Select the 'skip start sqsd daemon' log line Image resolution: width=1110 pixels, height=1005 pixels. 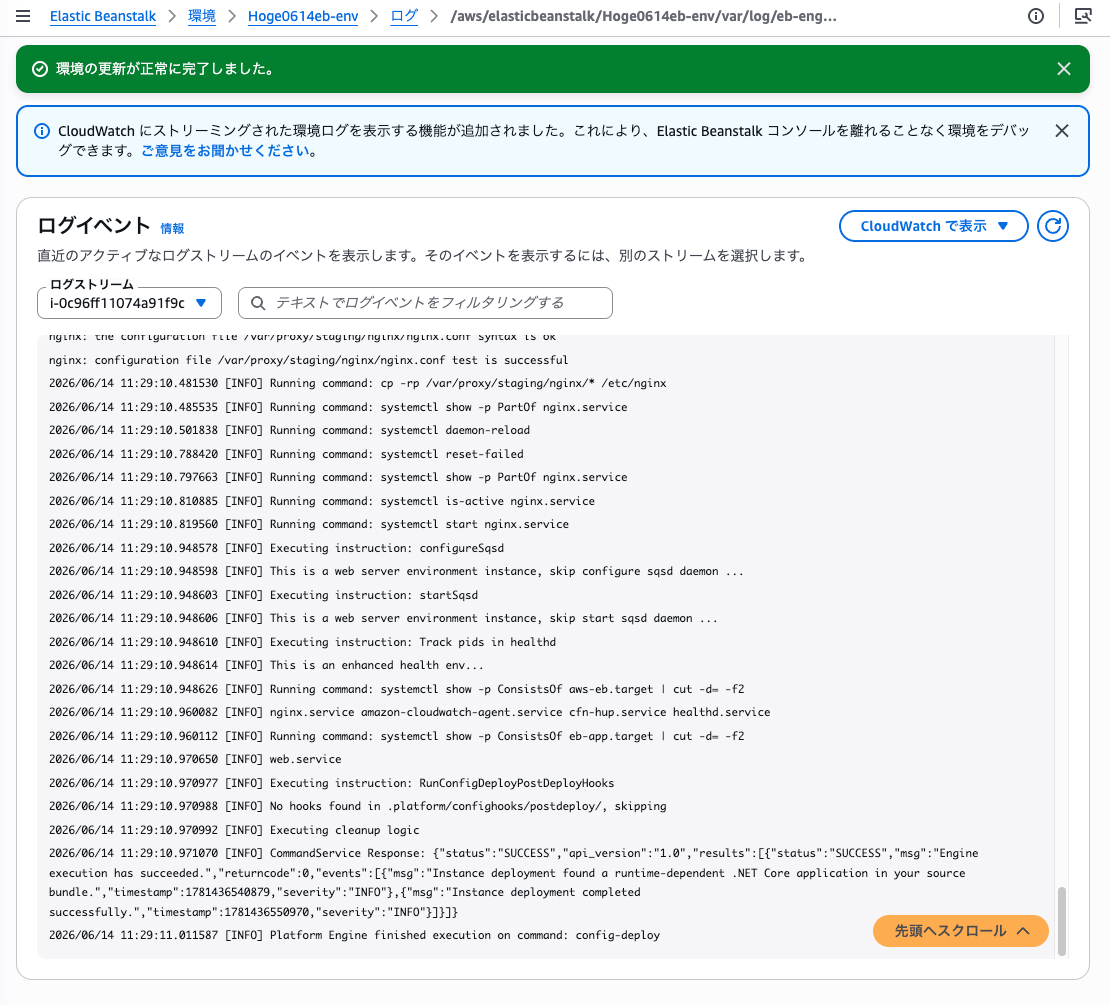(x=383, y=619)
